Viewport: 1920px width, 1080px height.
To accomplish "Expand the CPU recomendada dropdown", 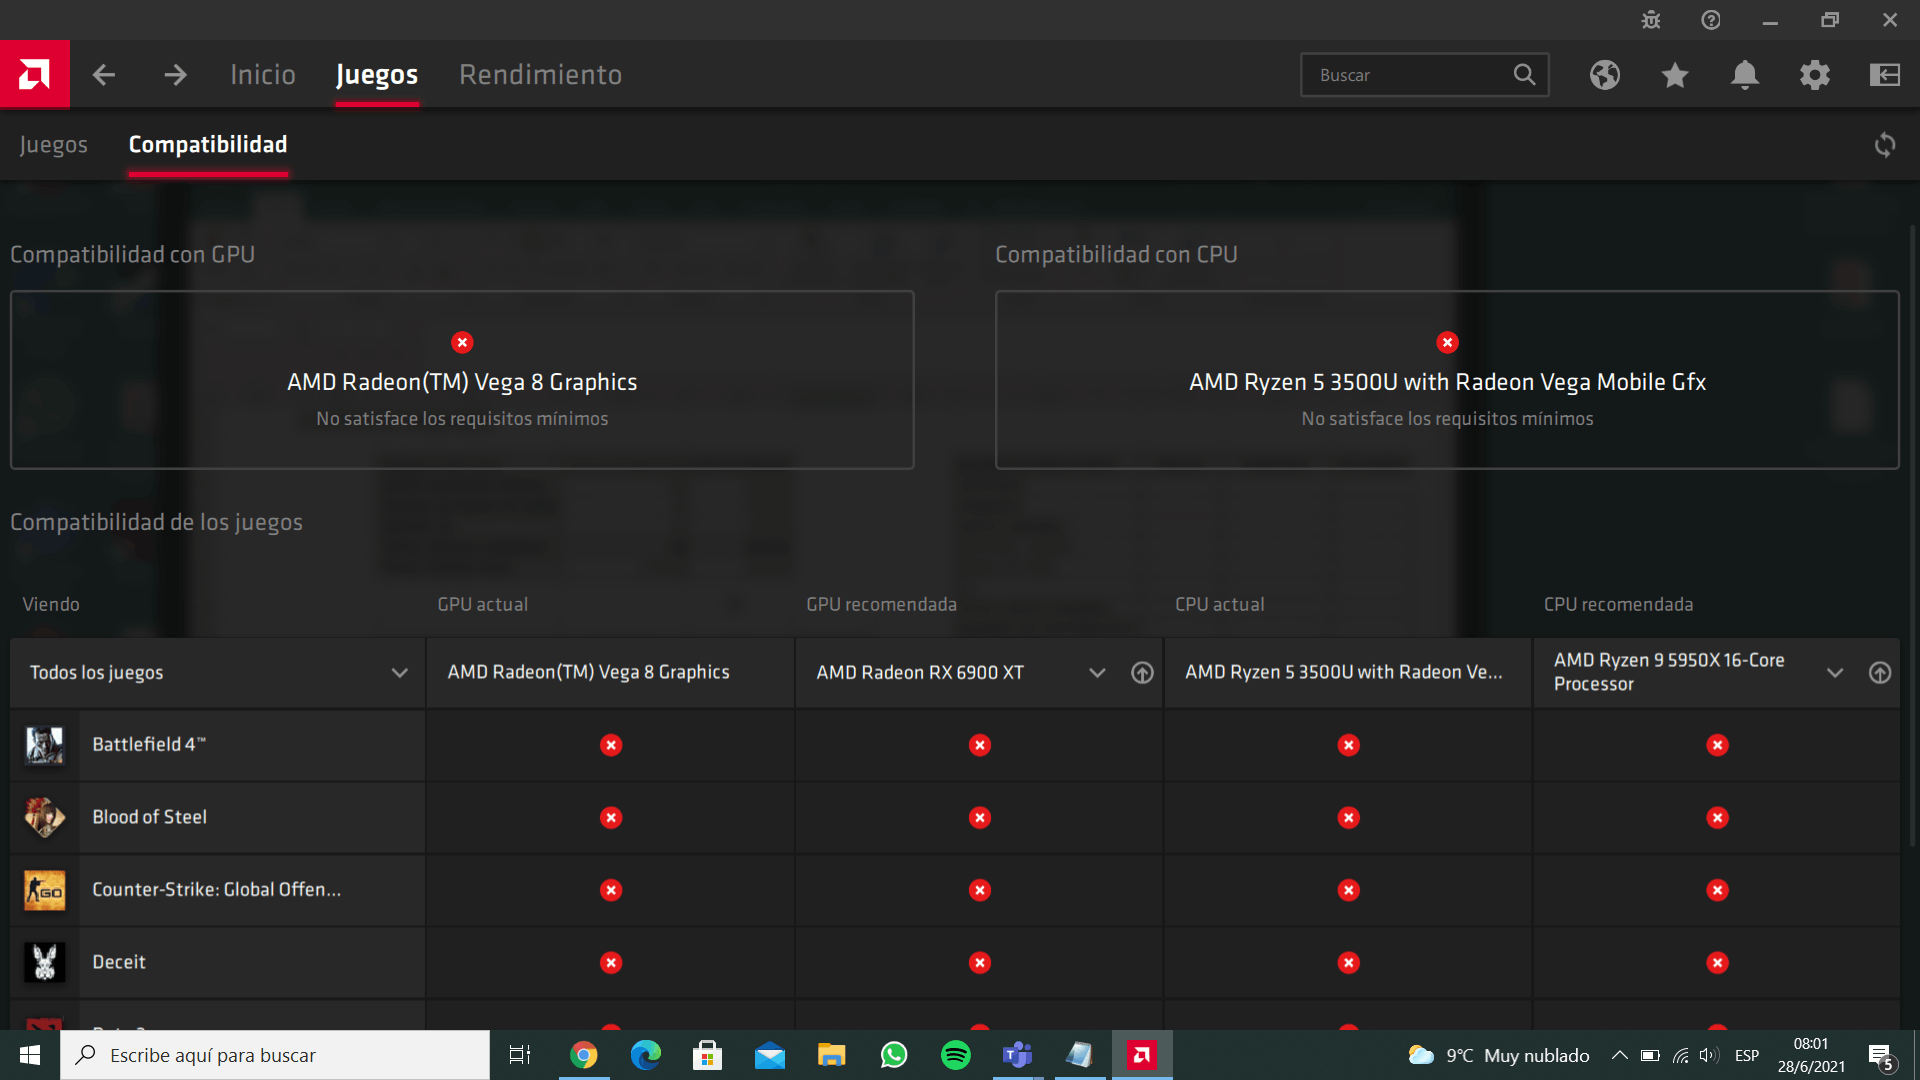I will (1836, 673).
